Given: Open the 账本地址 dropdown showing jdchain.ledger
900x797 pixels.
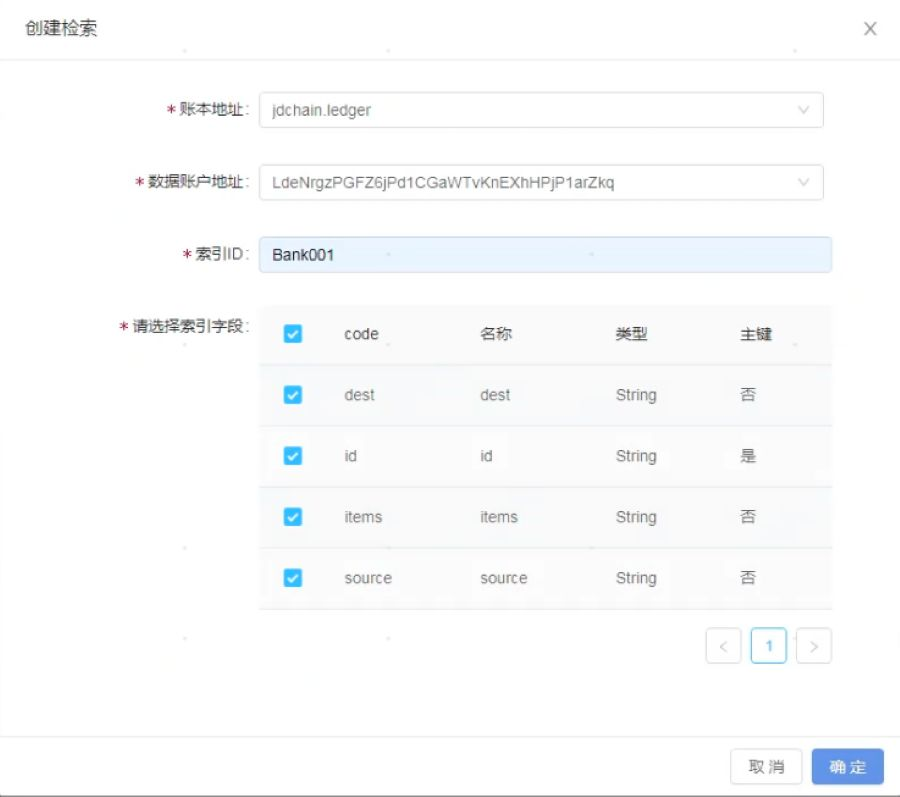Looking at the screenshot, I should 541,110.
